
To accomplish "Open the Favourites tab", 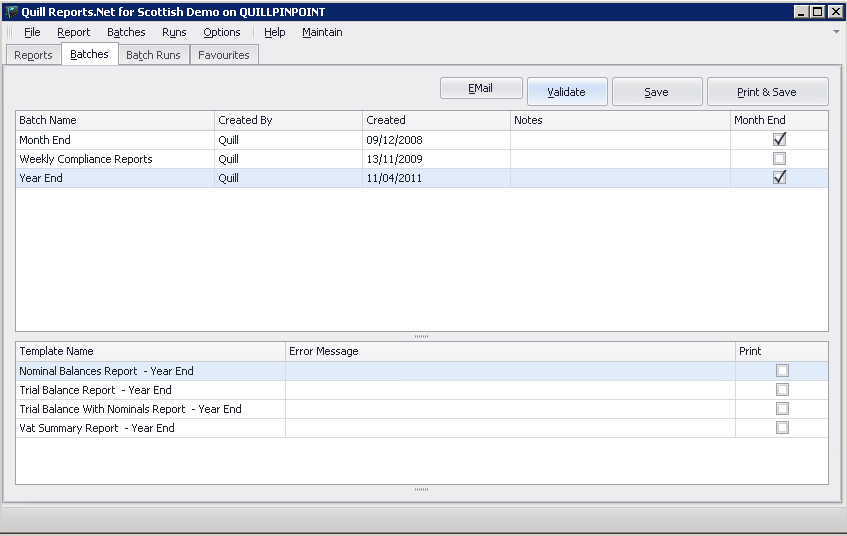I will tap(224, 55).
